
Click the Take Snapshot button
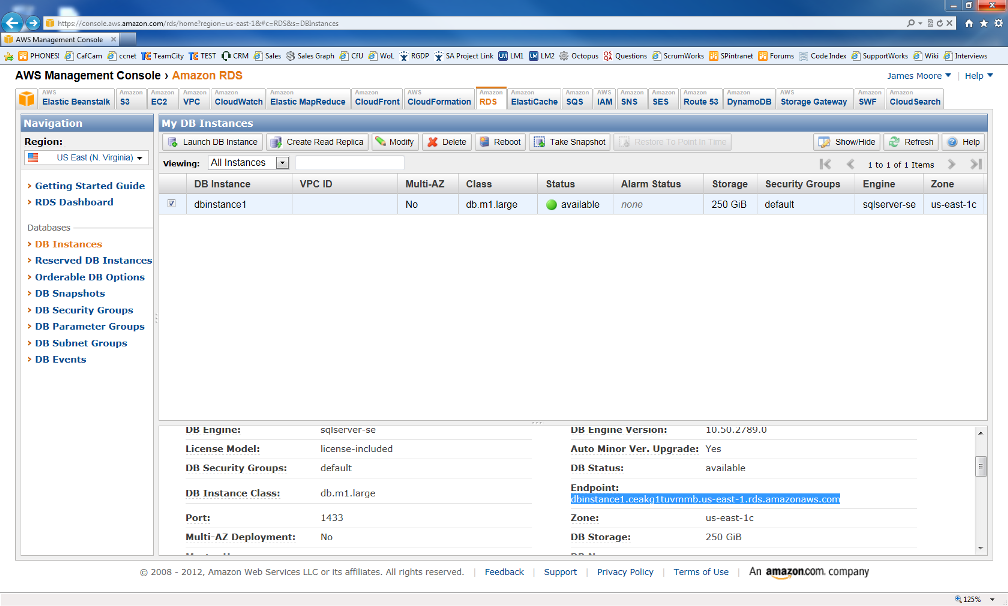[570, 142]
